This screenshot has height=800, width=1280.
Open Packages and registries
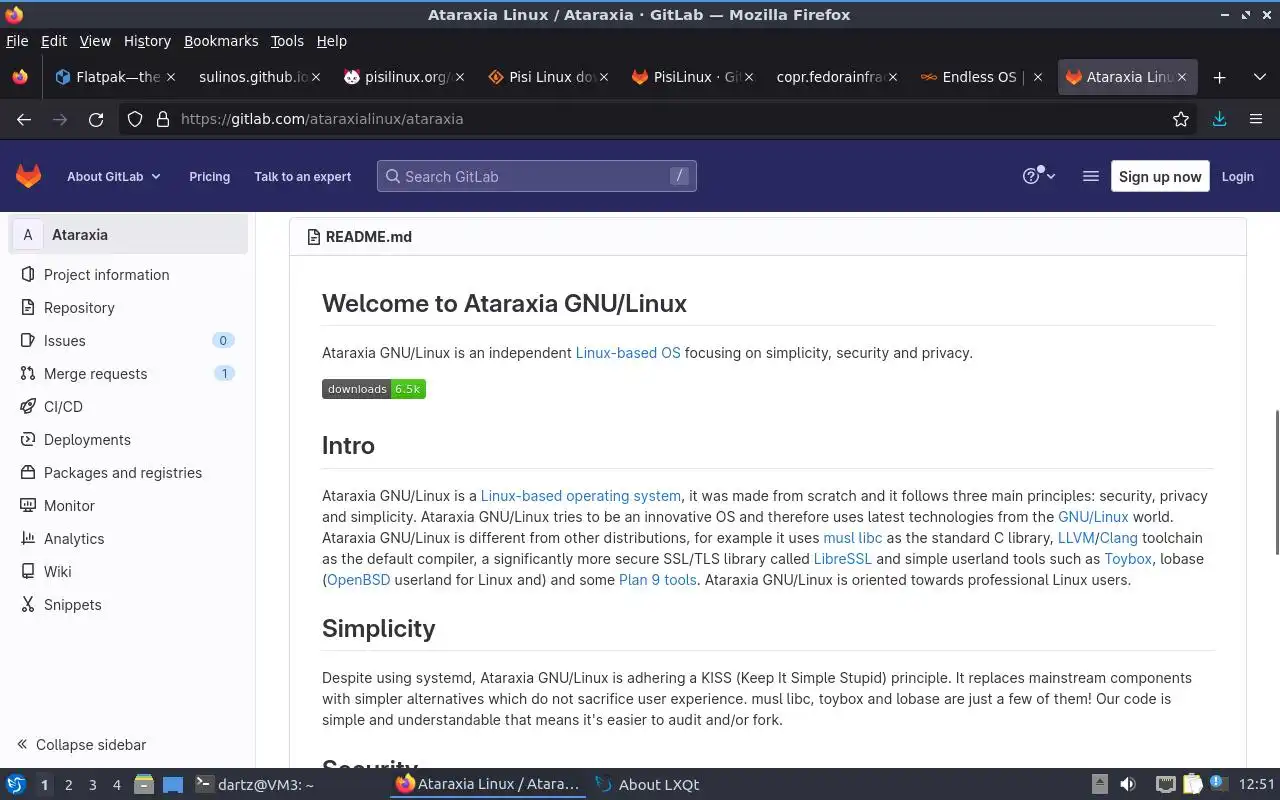128,473
